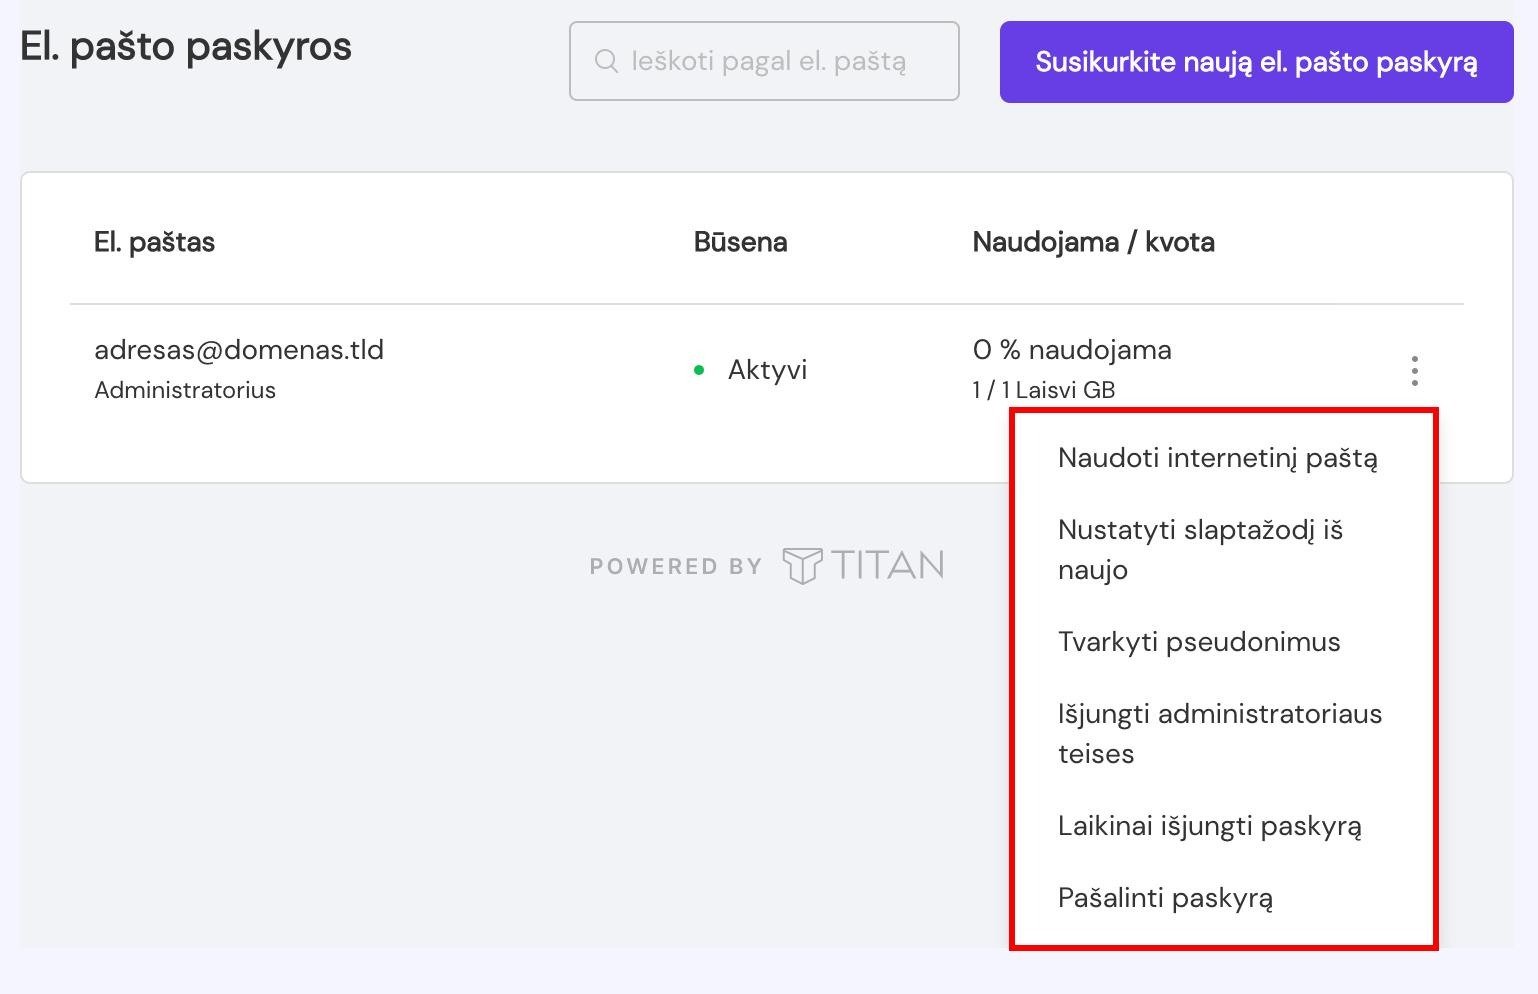Select 'Išjungti administratoriaus teises' menu item
The height and width of the screenshot is (994, 1538).
[1219, 733]
